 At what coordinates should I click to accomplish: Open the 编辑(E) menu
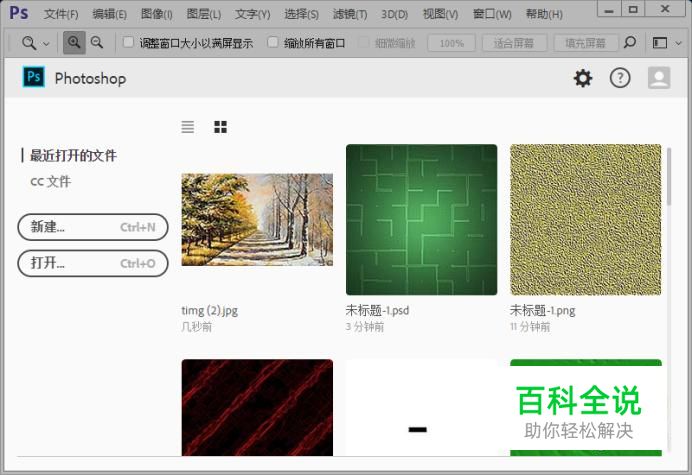pos(109,14)
